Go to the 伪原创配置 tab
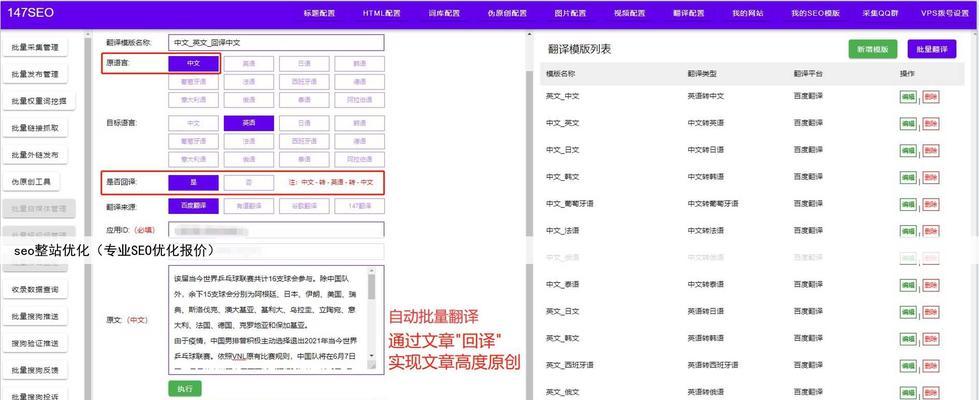The image size is (979, 400). (x=507, y=13)
